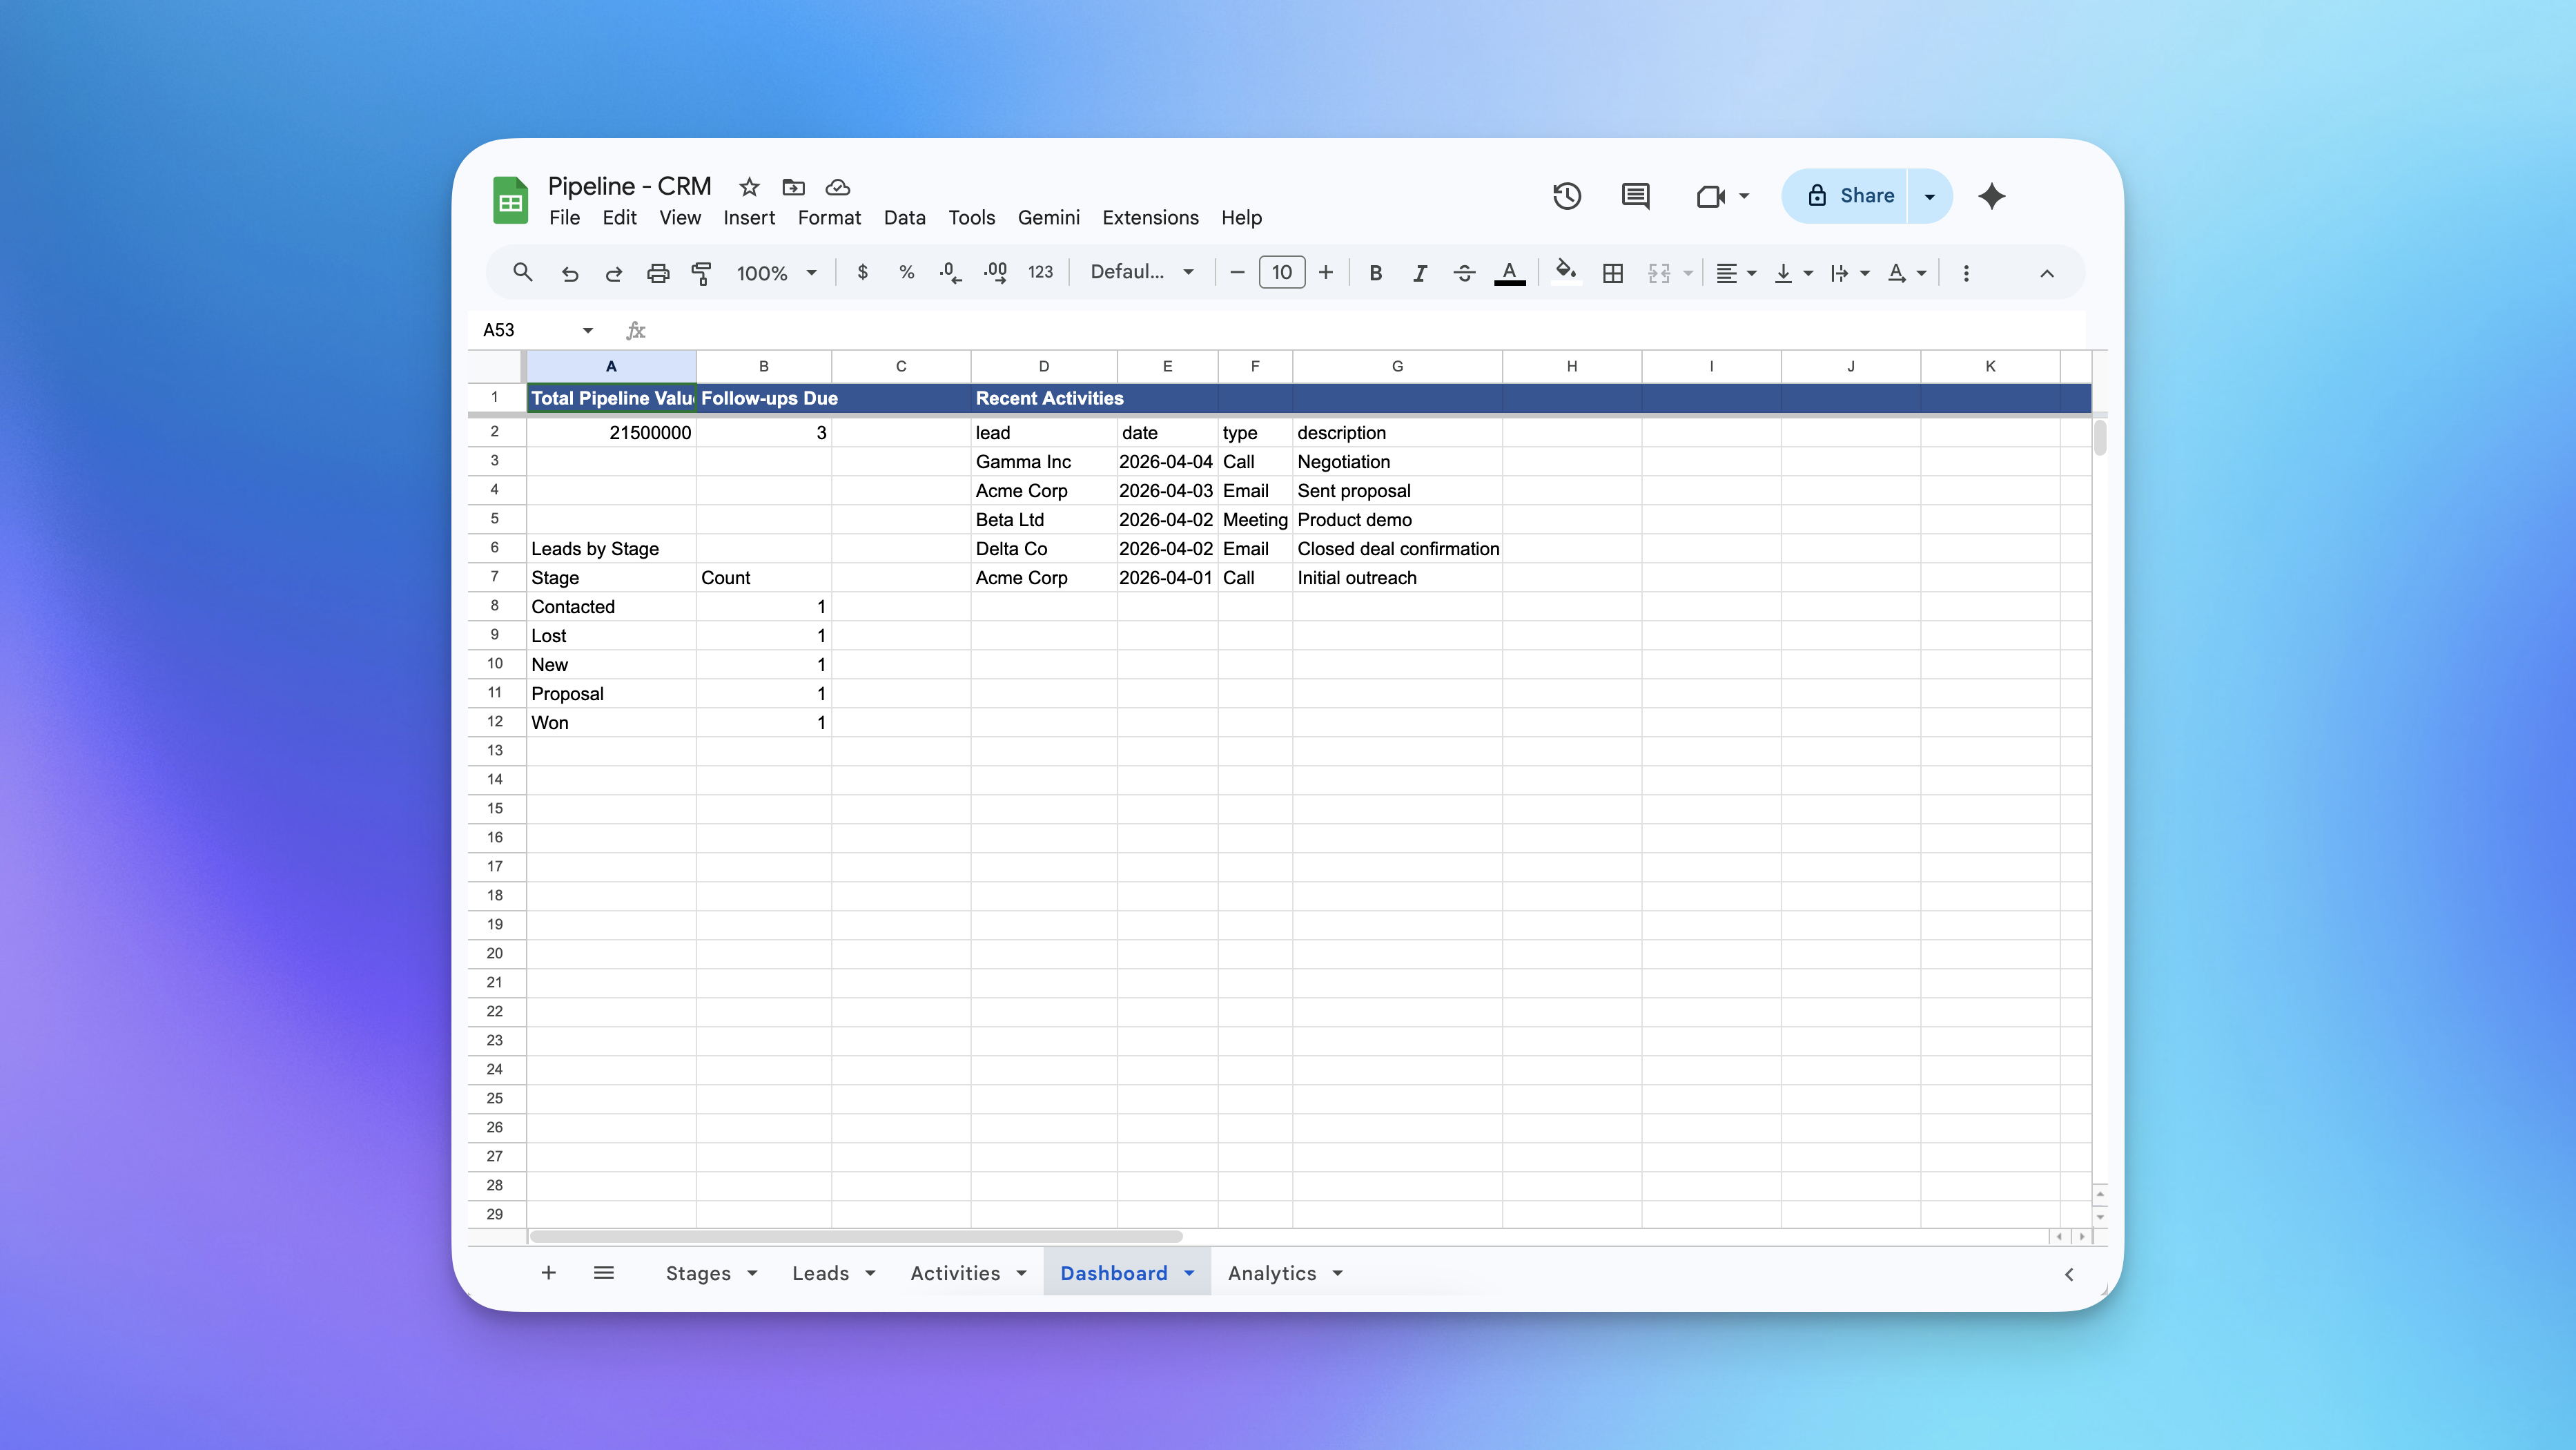Image resolution: width=2576 pixels, height=1450 pixels.
Task: Click the percent format icon
Action: (905, 272)
